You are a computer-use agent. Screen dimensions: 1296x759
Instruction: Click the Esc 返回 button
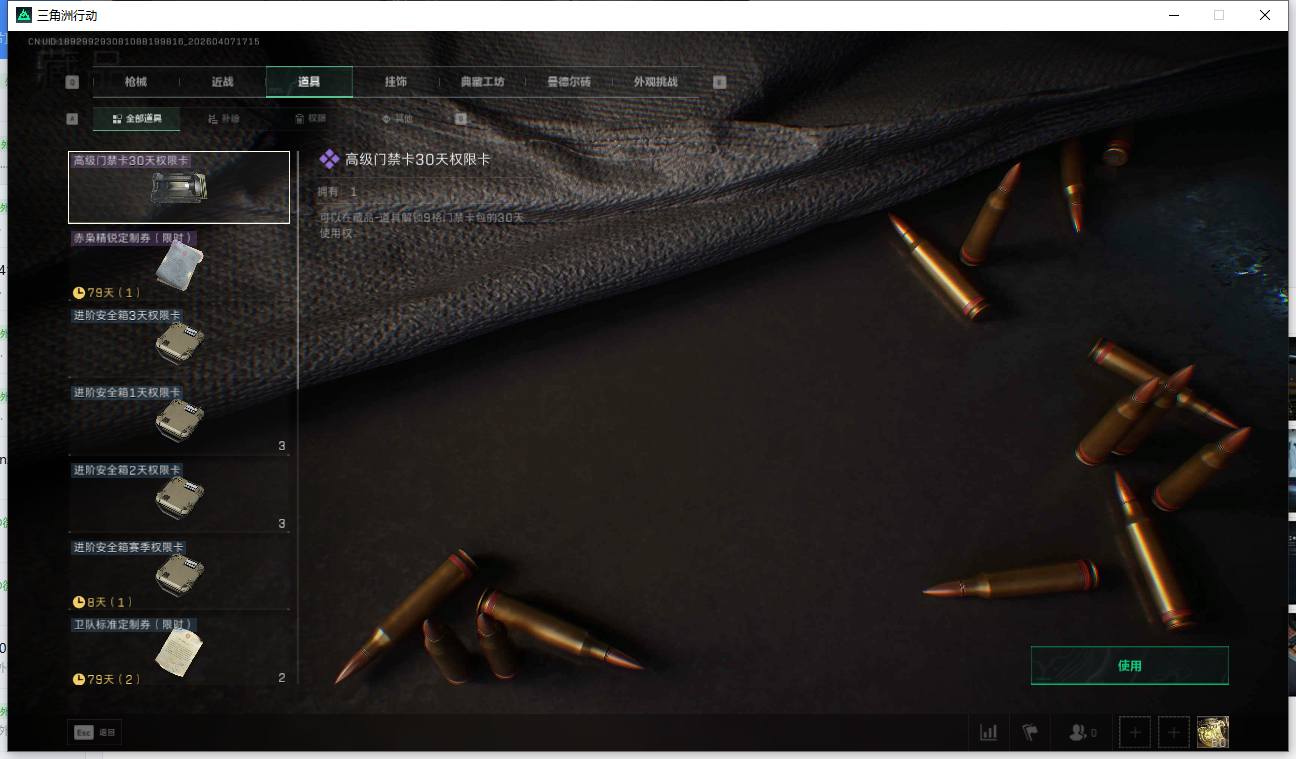(x=95, y=732)
